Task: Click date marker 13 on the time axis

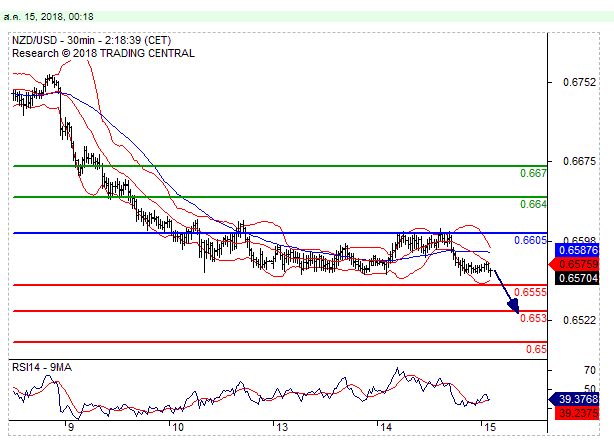Action: (282, 427)
